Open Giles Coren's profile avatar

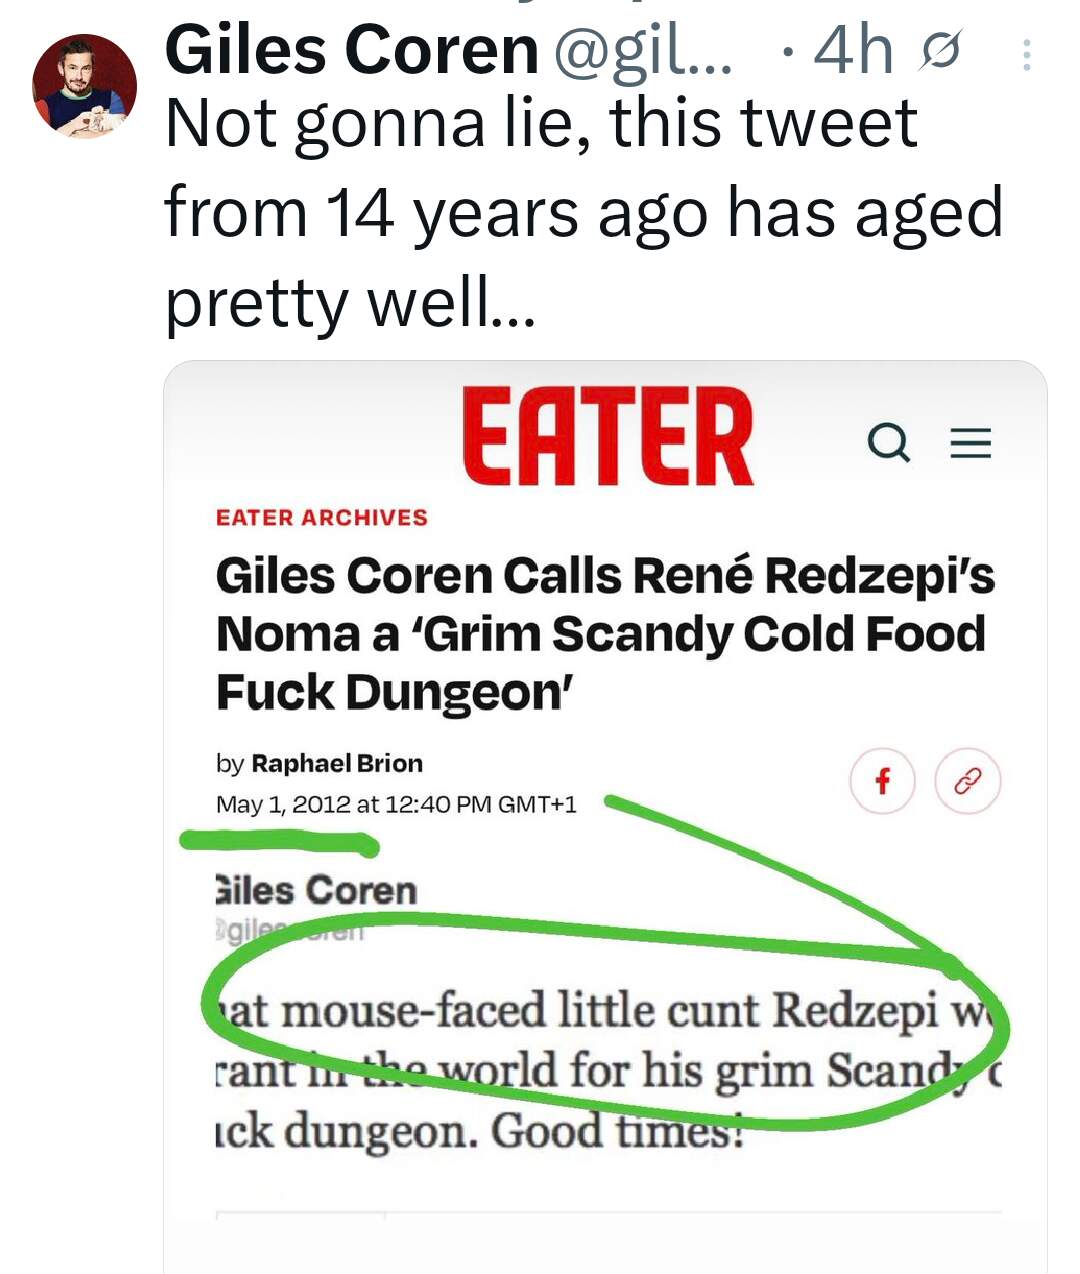coord(84,86)
